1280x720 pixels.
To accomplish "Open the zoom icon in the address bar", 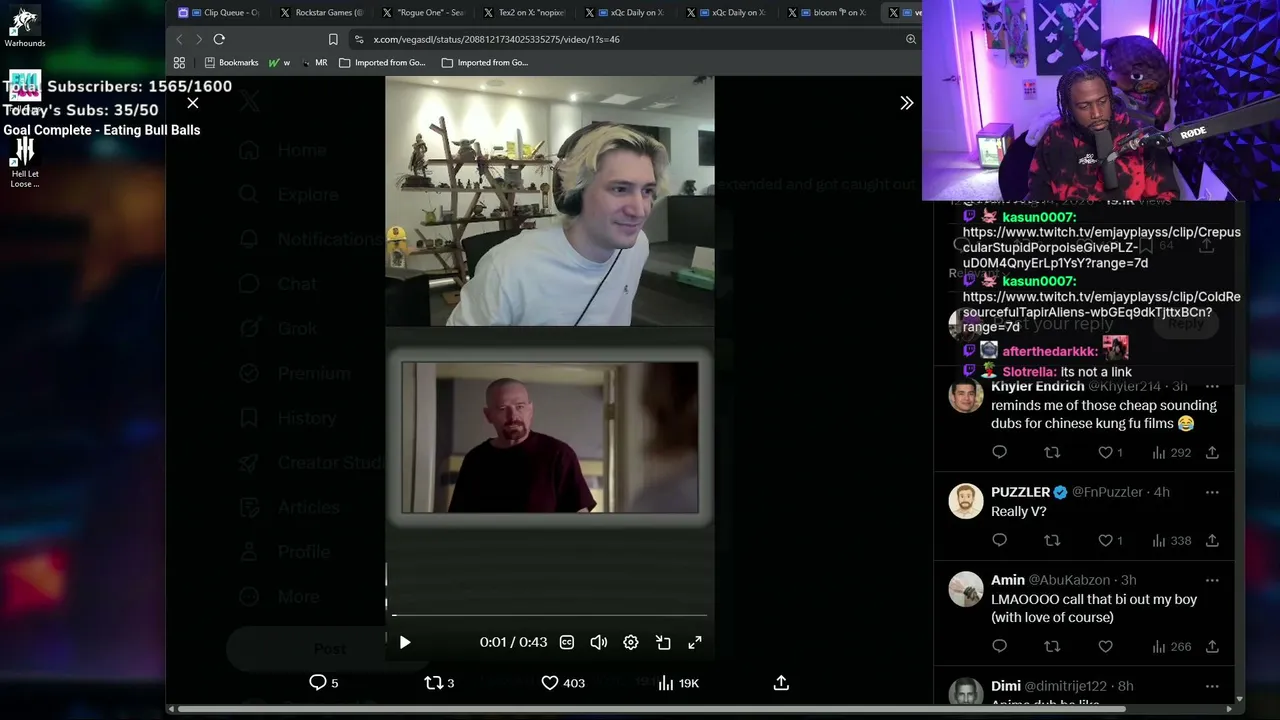I will pos(911,39).
